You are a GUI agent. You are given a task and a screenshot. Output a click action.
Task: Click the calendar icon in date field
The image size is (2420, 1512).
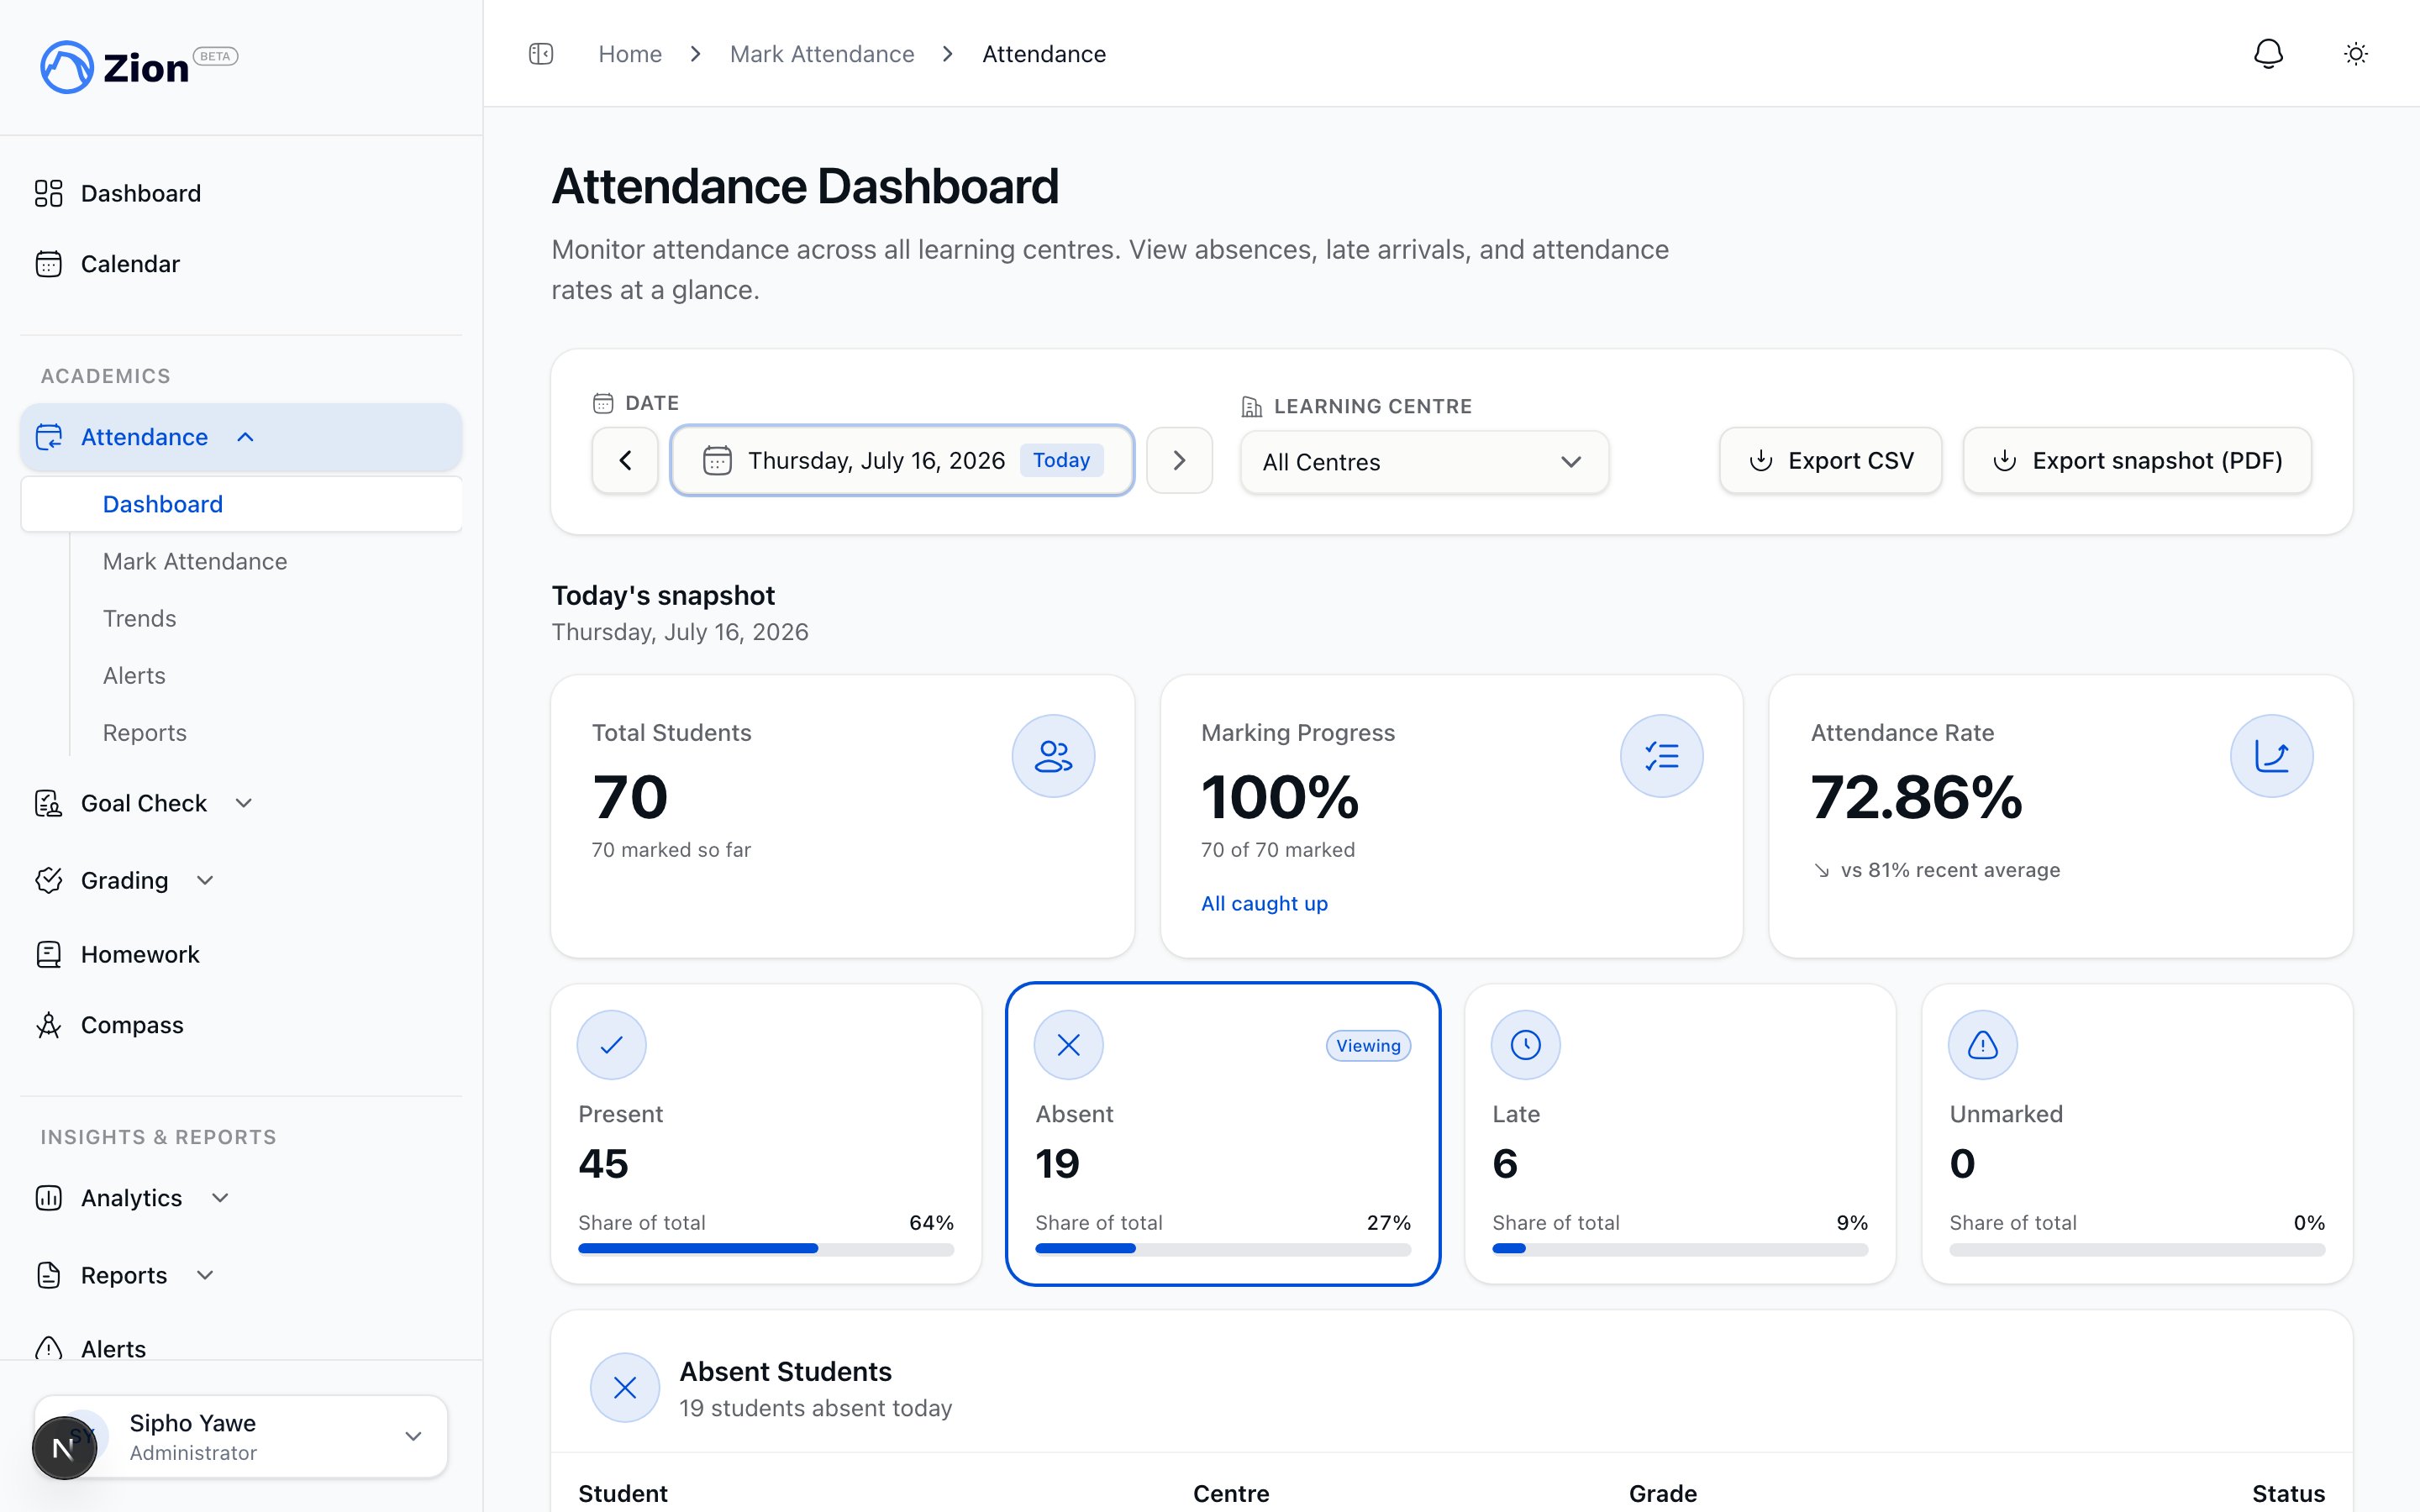(x=717, y=460)
